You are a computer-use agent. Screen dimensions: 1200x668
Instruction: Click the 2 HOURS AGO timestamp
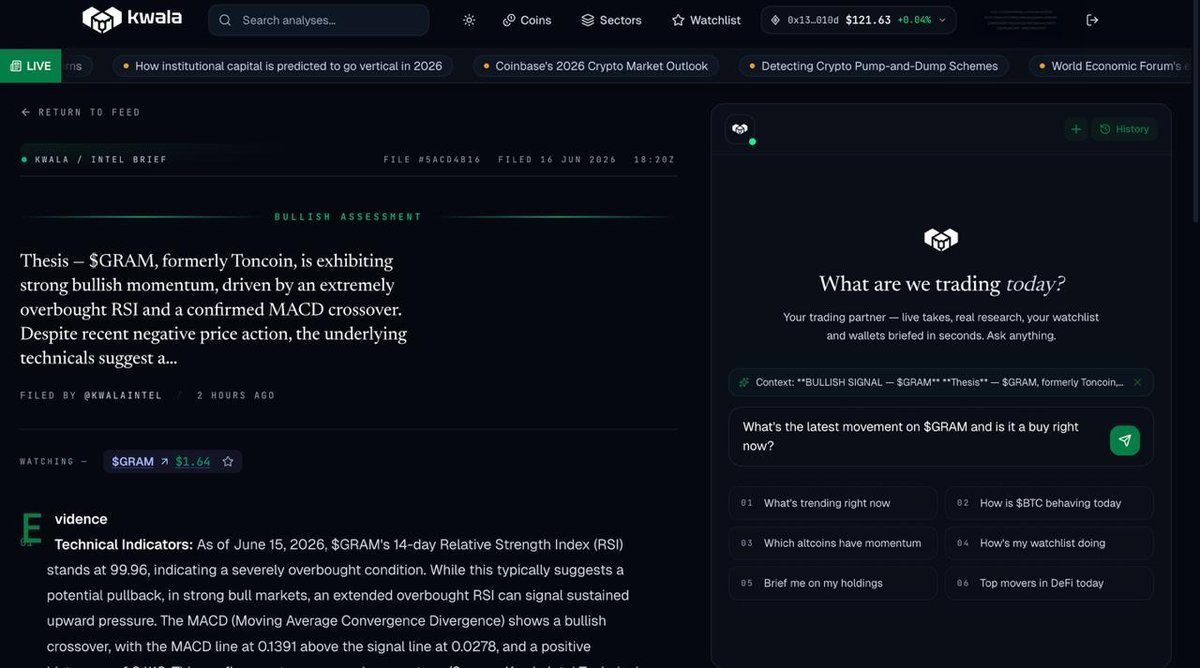[236, 396]
